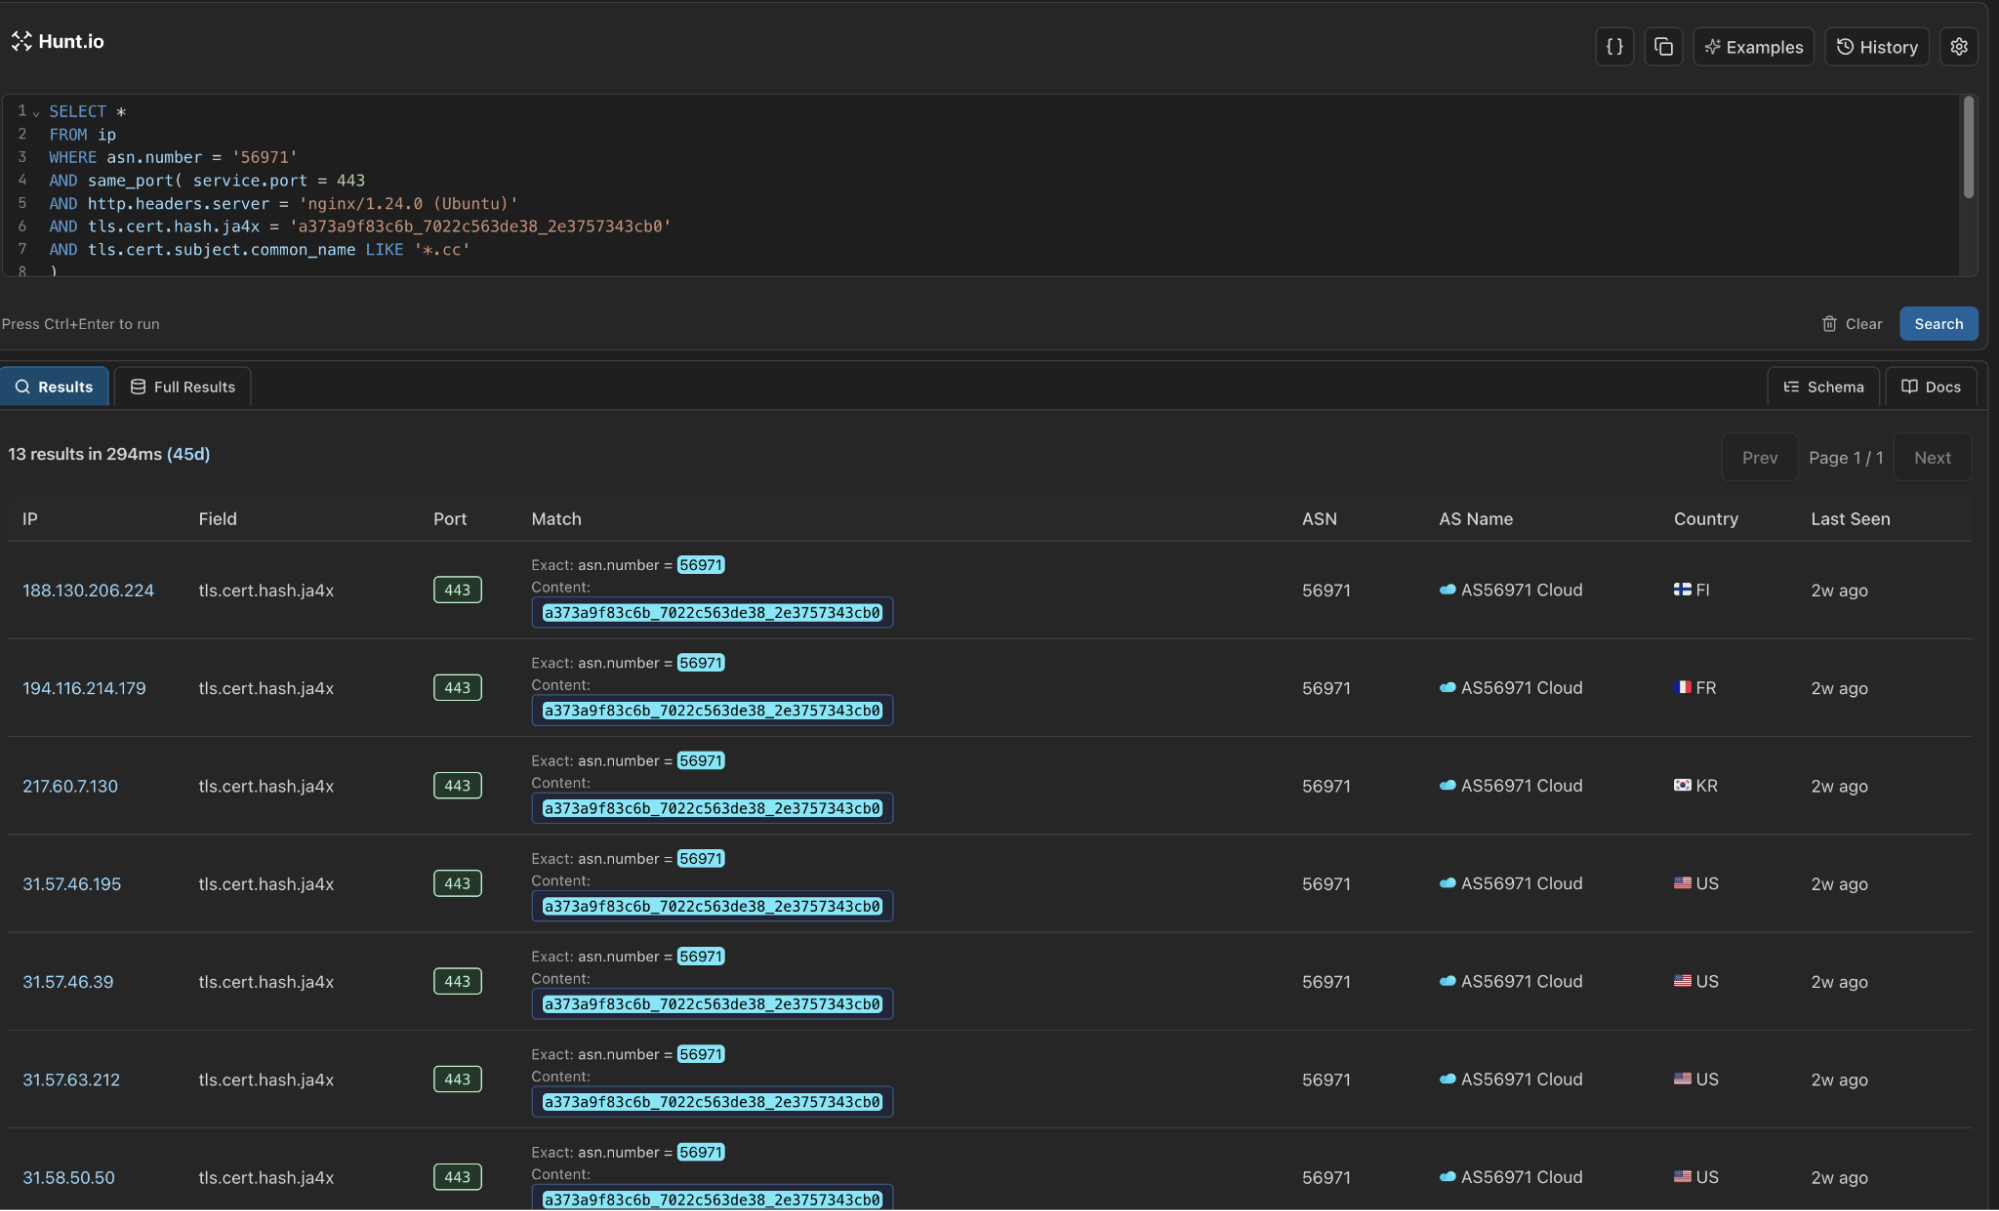Open IP 188.130.206.224 details
1999x1211 pixels.
pos(88,590)
